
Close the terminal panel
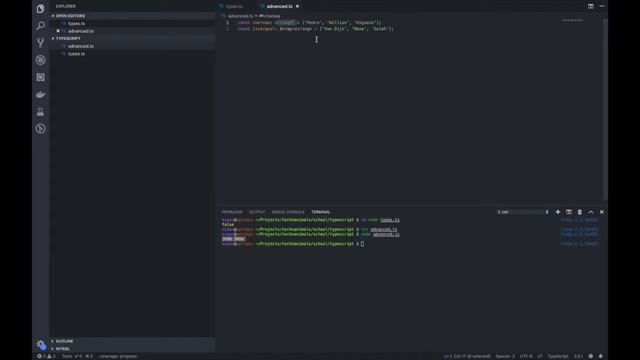coord(602,212)
